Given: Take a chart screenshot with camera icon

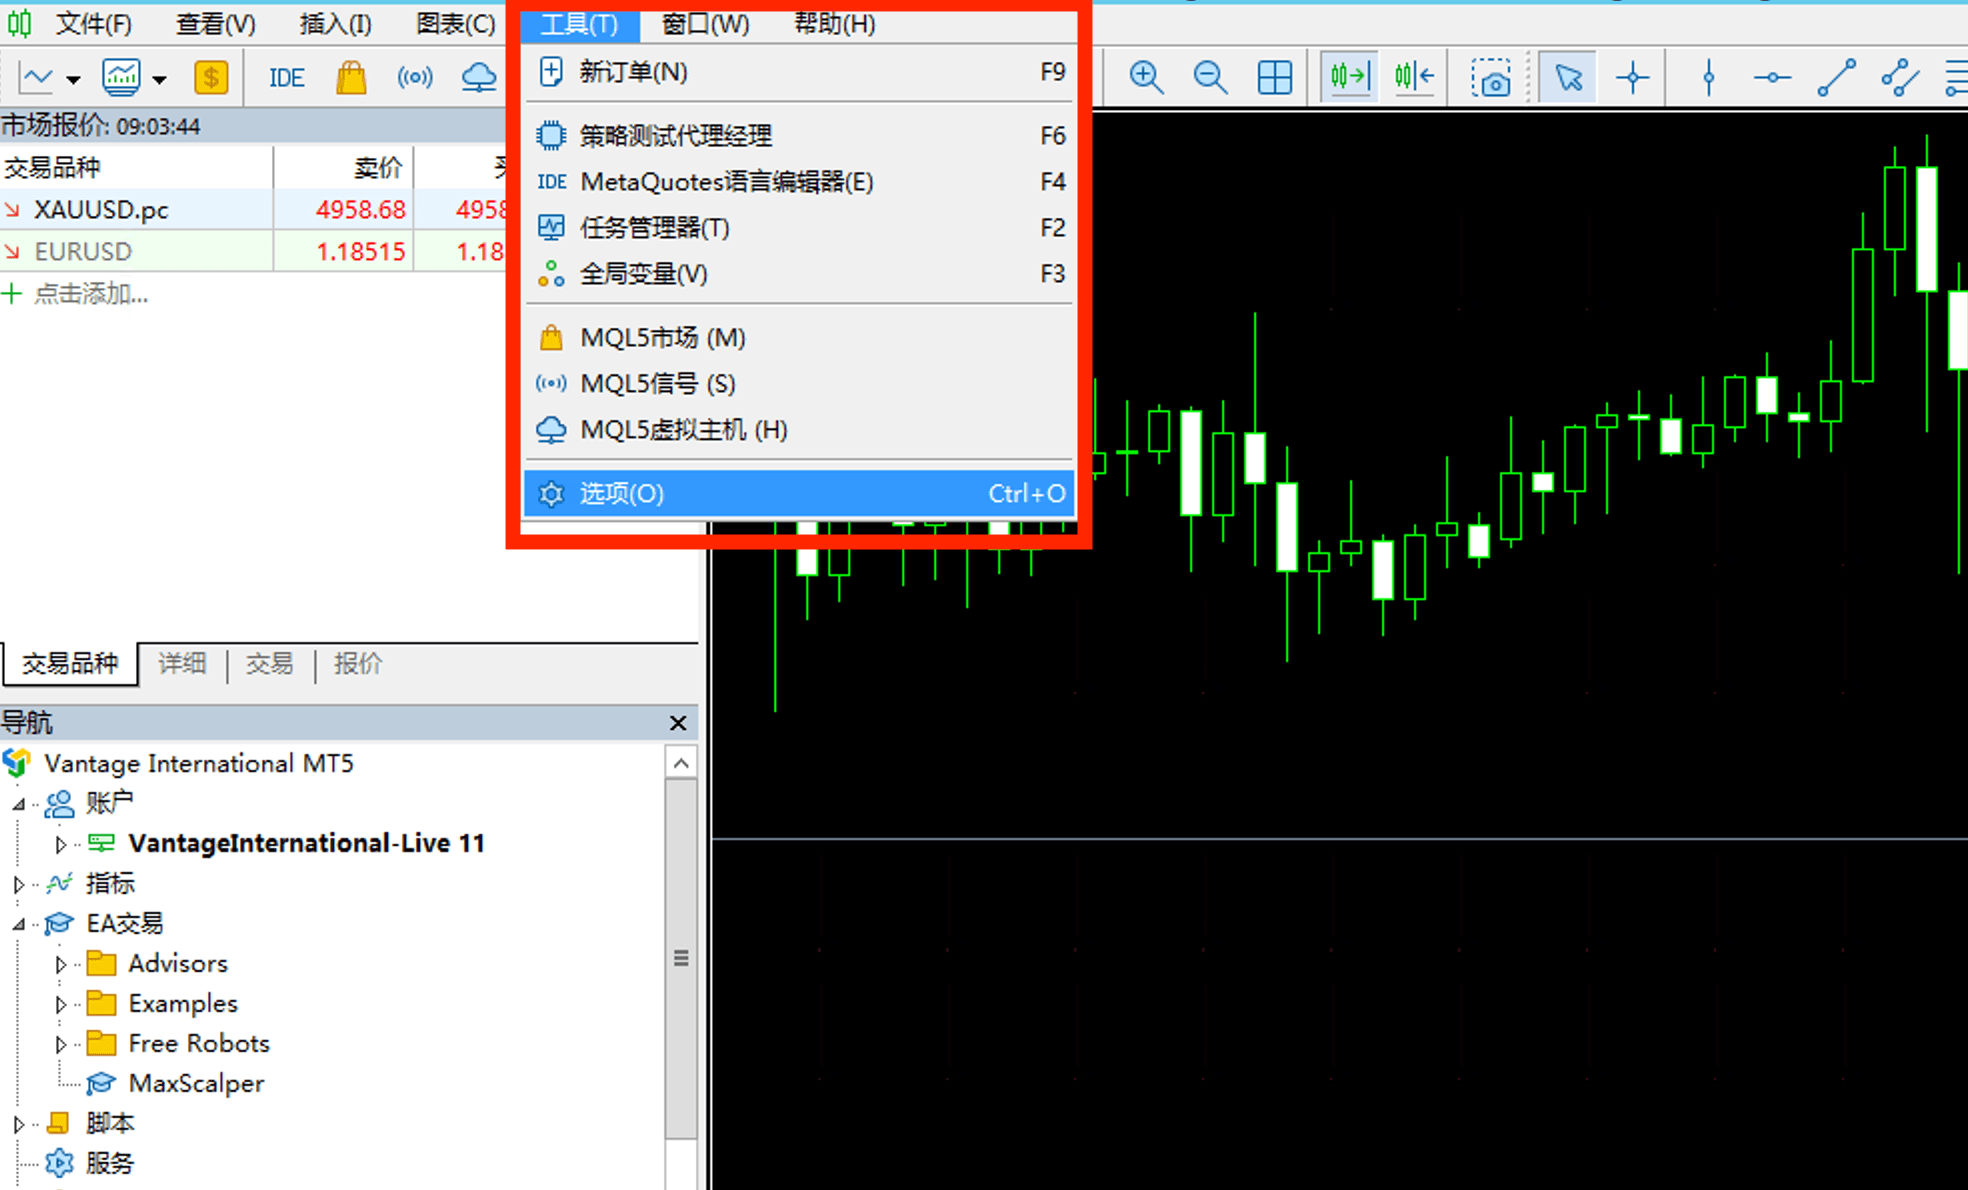Looking at the screenshot, I should pyautogui.click(x=1491, y=77).
